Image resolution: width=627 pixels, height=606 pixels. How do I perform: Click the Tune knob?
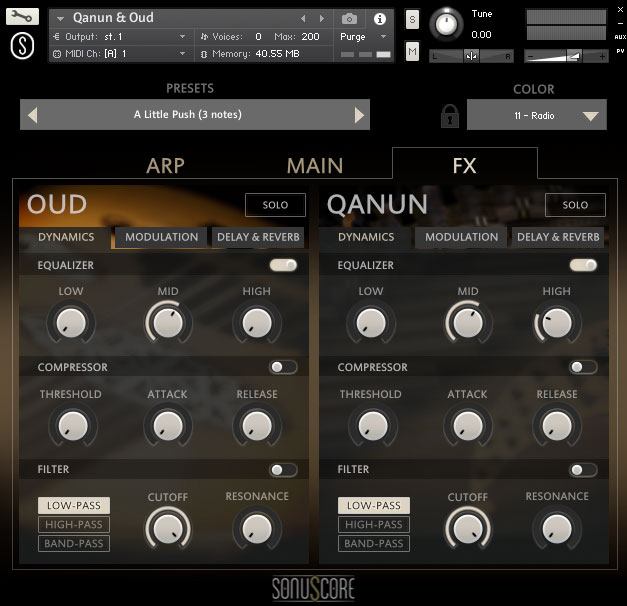pyautogui.click(x=446, y=24)
